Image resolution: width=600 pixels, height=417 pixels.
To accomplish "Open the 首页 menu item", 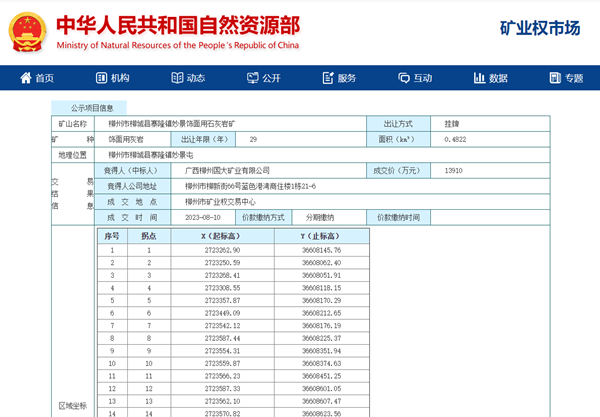I will (x=44, y=79).
